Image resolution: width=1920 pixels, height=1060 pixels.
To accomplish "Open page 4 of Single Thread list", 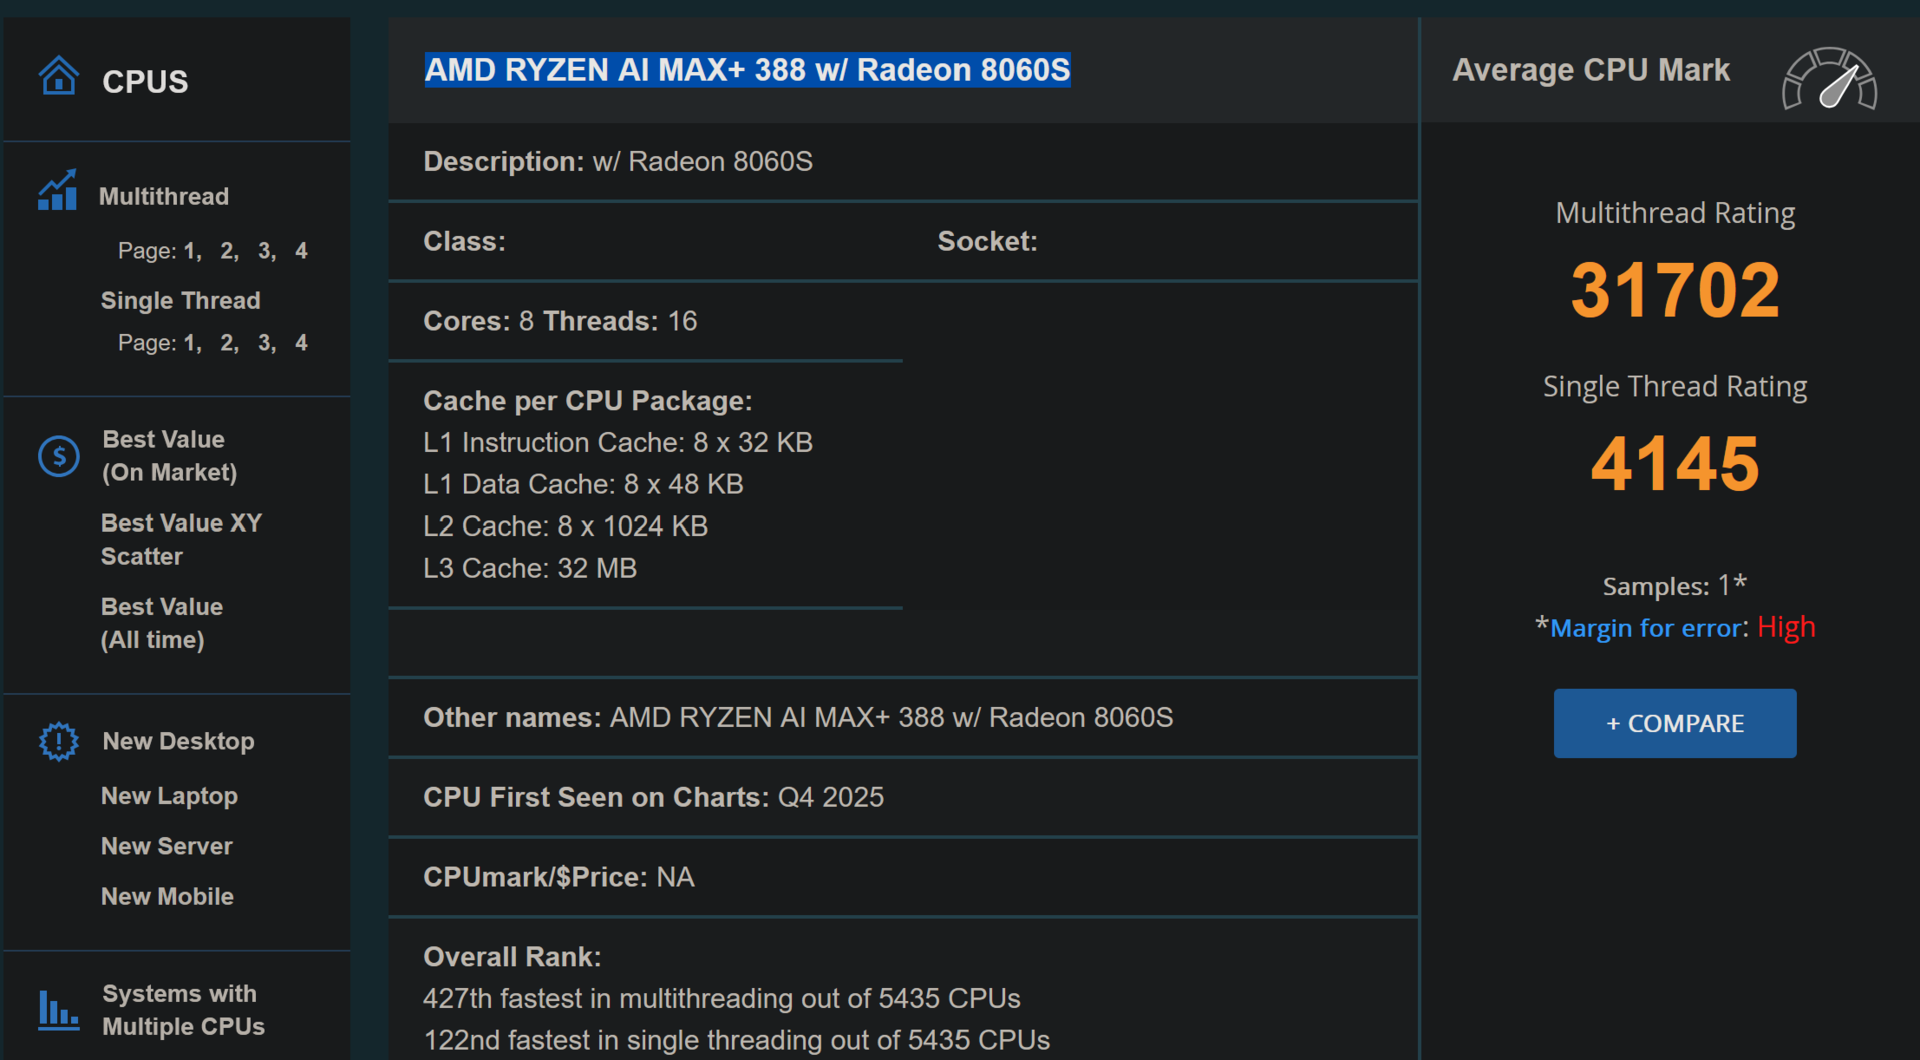I will tap(301, 343).
